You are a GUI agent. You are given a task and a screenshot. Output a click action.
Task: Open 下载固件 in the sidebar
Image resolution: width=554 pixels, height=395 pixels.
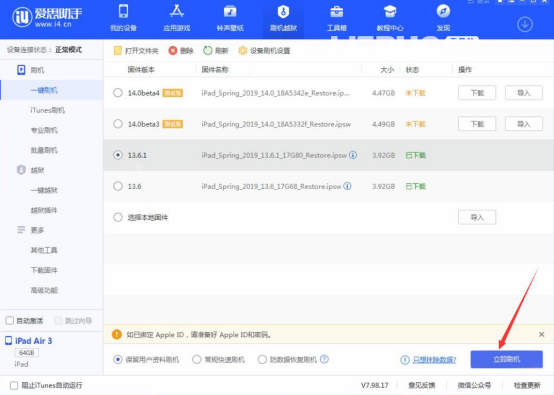44,270
